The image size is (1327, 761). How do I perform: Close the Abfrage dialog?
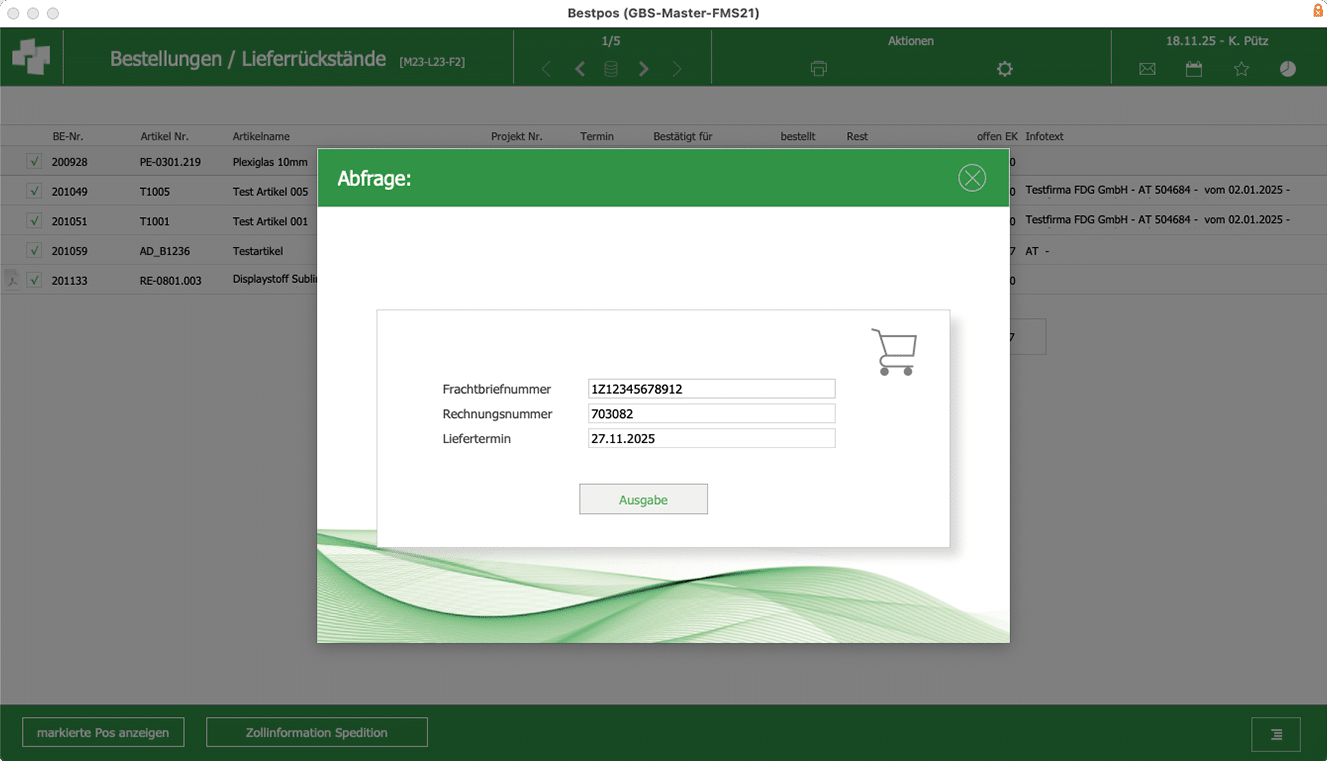[972, 178]
